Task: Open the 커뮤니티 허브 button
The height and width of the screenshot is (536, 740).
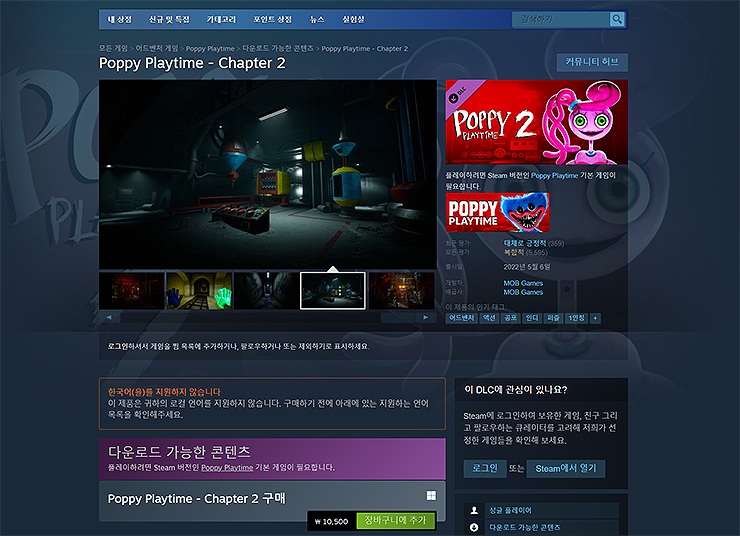Action: 592,62
